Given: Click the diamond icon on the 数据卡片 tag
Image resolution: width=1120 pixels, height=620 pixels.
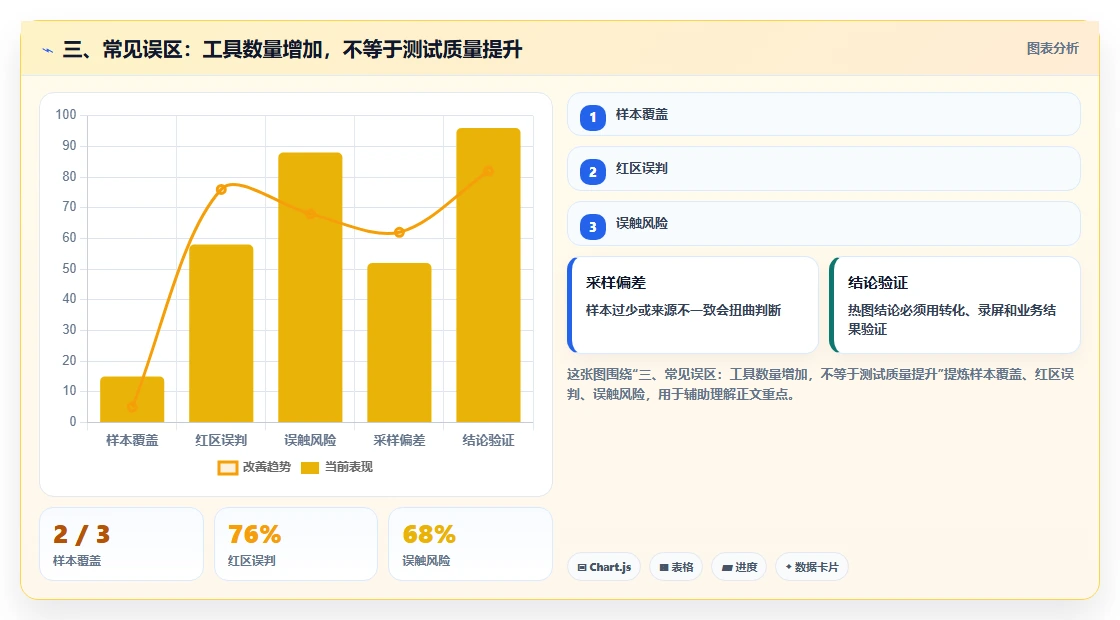Looking at the screenshot, I should [x=789, y=566].
